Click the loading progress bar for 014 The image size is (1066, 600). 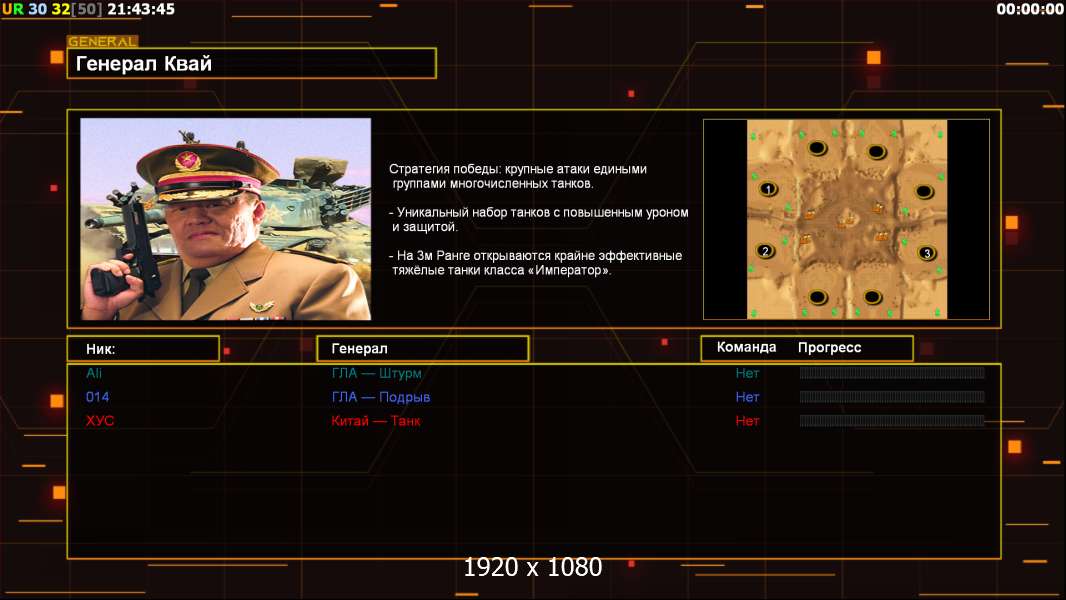(x=892, y=396)
